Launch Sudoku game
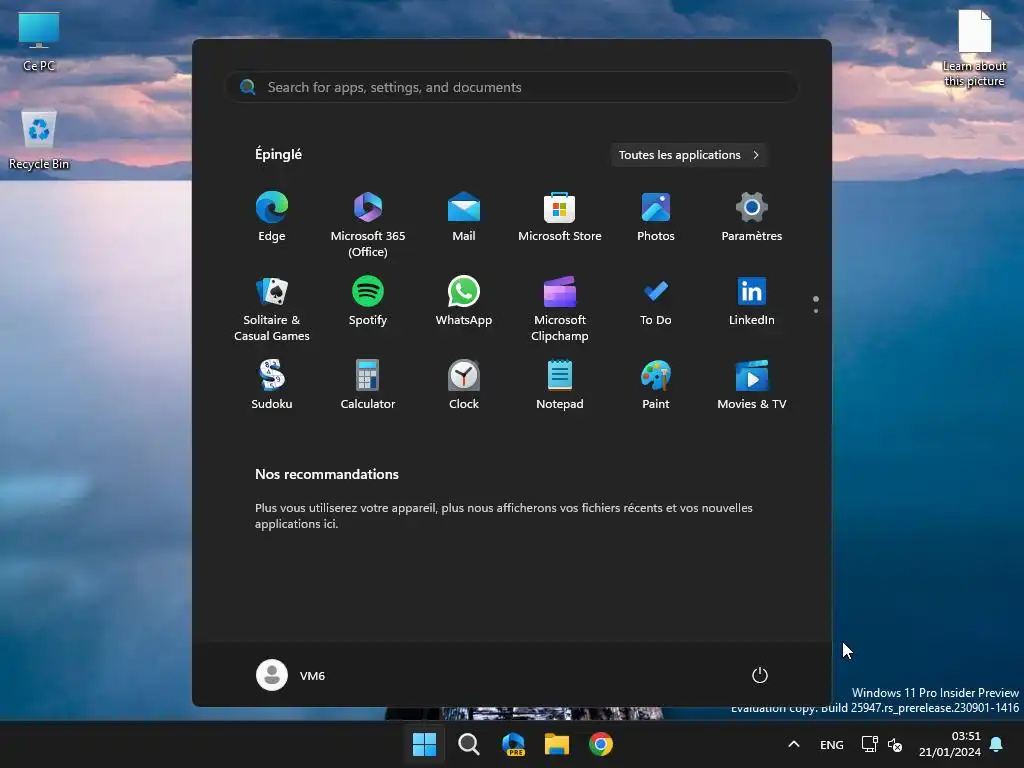1024x768 pixels. (272, 385)
